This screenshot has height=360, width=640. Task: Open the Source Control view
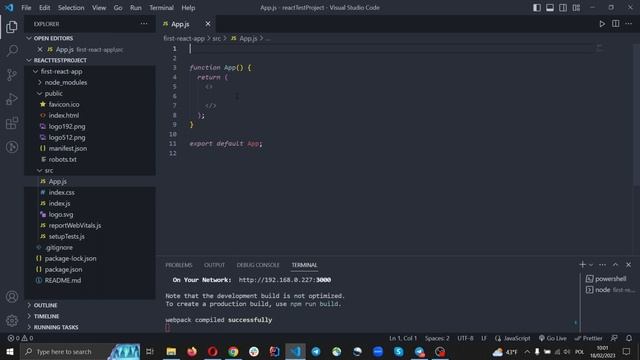click(x=12, y=75)
